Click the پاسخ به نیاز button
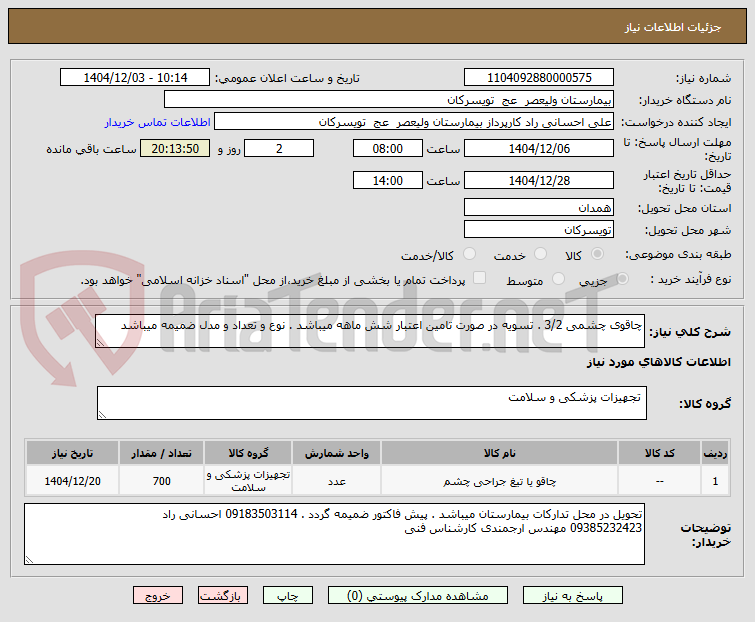Image resolution: width=755 pixels, height=622 pixels. point(573,596)
